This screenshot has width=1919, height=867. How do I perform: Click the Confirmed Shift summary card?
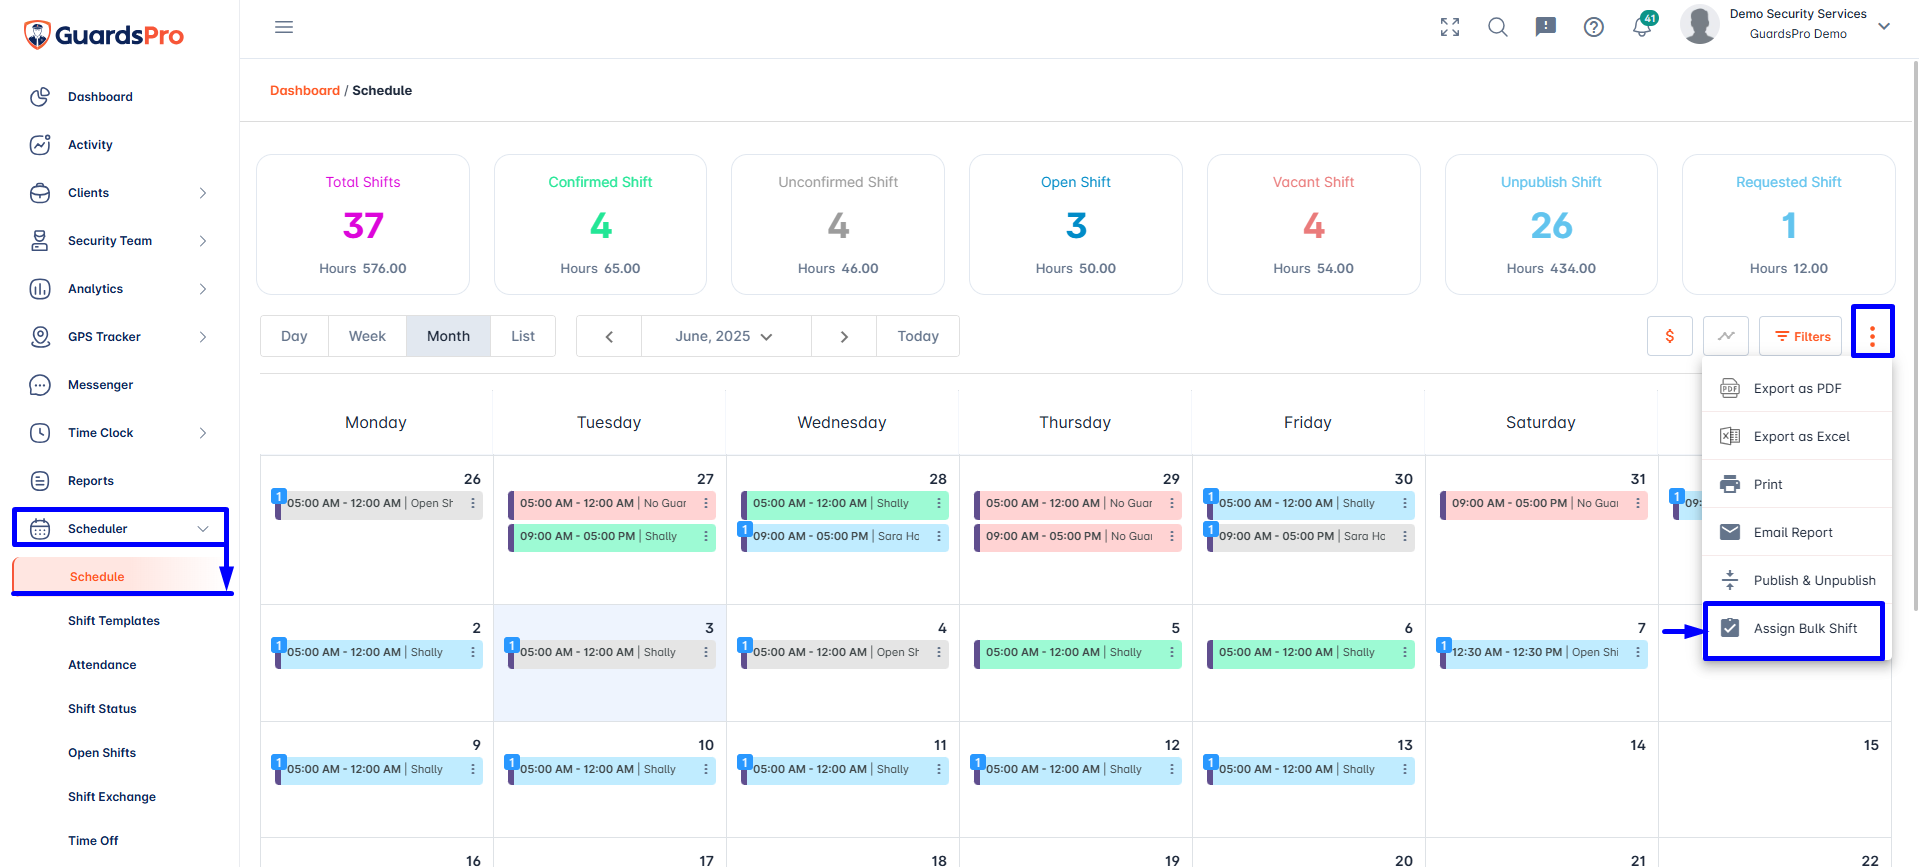(x=600, y=224)
